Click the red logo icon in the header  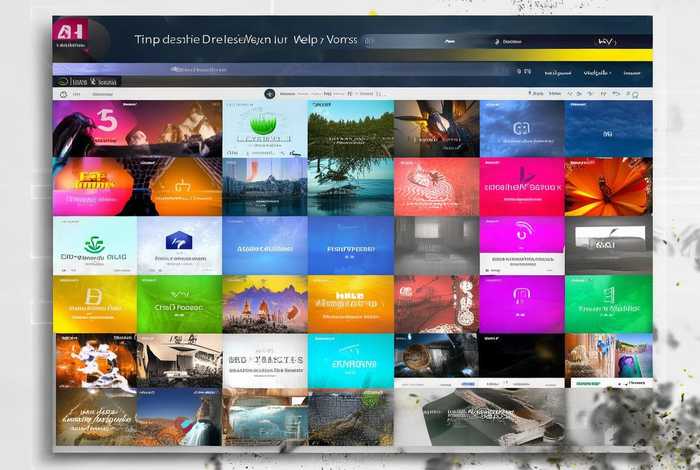click(x=71, y=30)
